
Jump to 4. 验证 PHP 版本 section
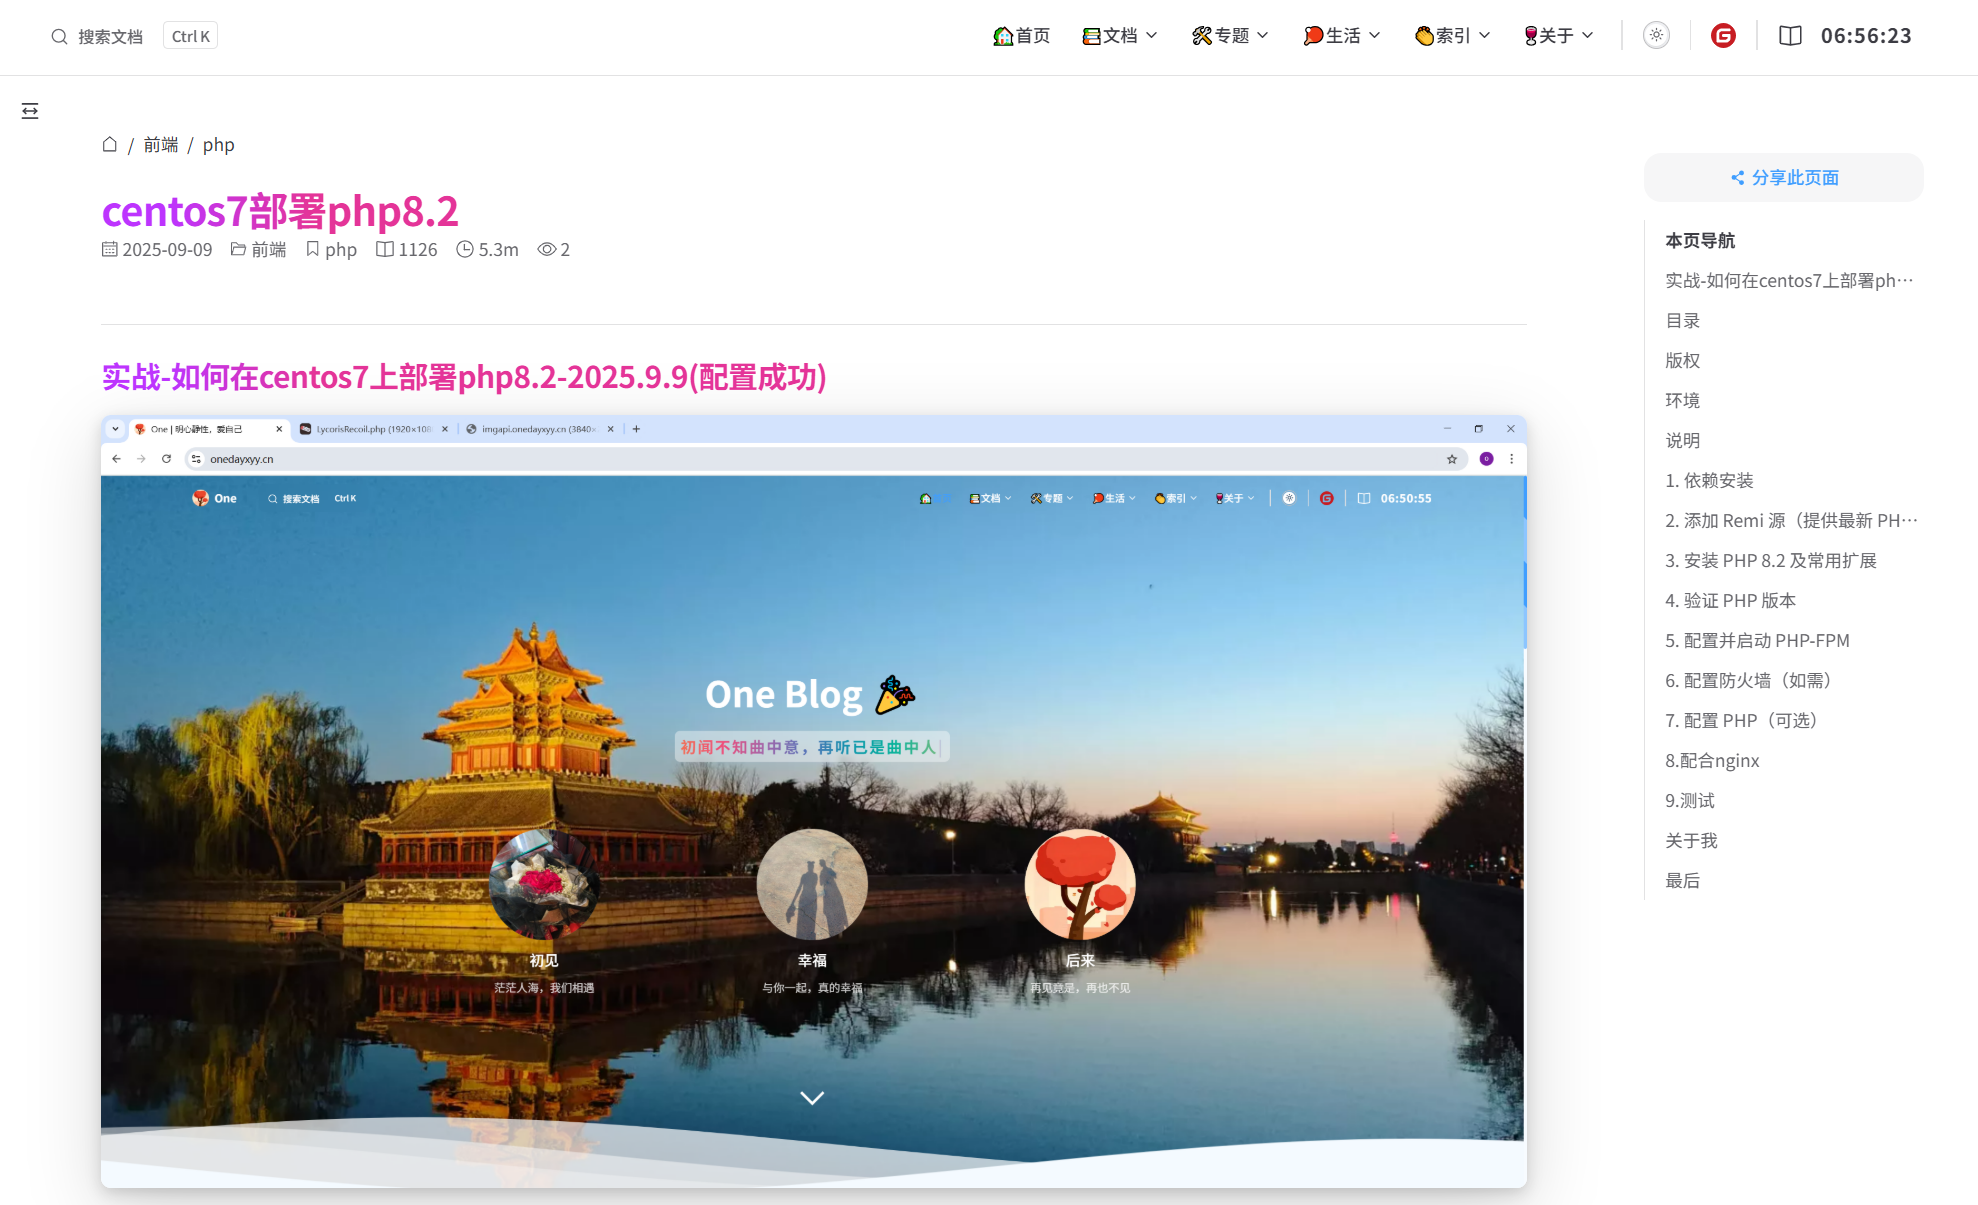(x=1731, y=601)
